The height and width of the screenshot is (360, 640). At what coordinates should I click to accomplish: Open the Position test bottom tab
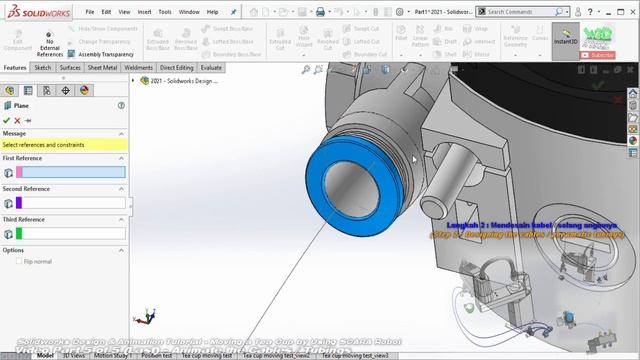point(157,356)
